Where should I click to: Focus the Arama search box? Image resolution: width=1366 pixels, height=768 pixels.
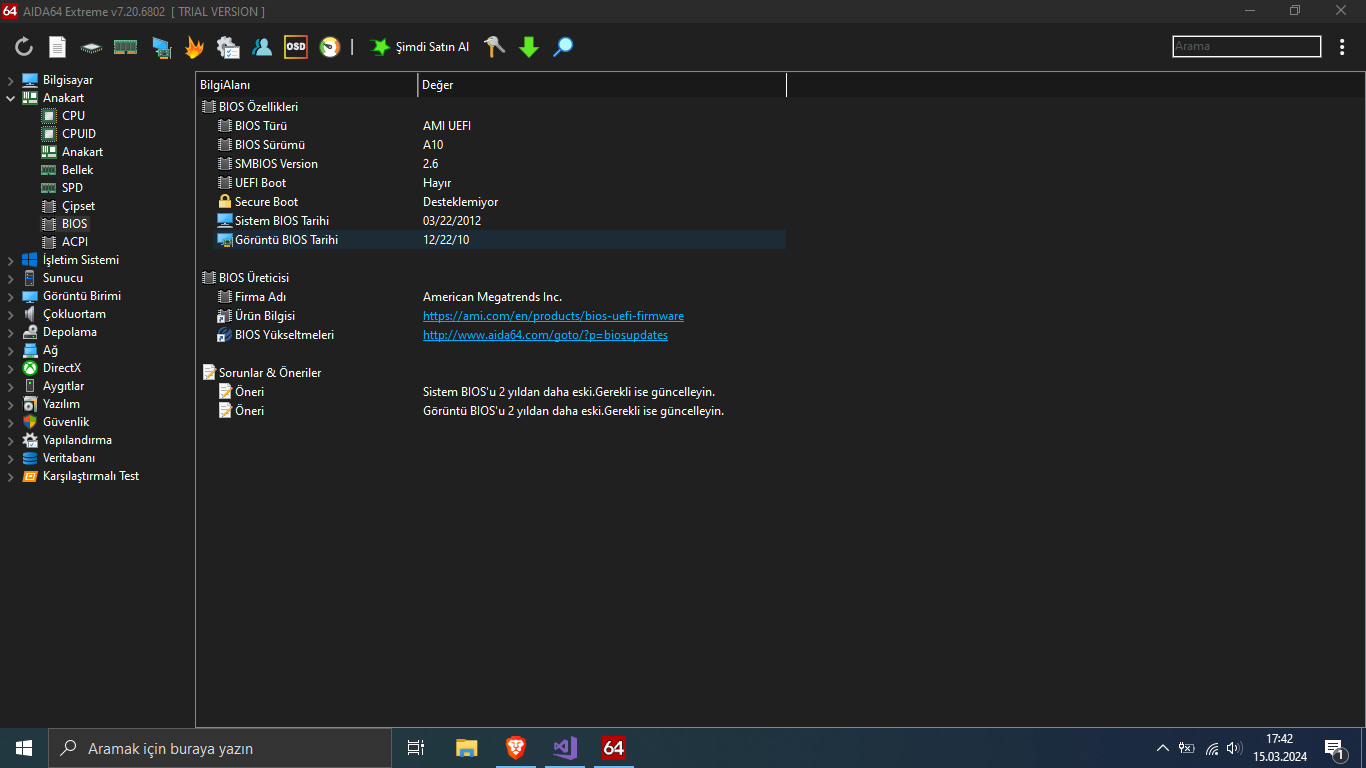pyautogui.click(x=1247, y=46)
